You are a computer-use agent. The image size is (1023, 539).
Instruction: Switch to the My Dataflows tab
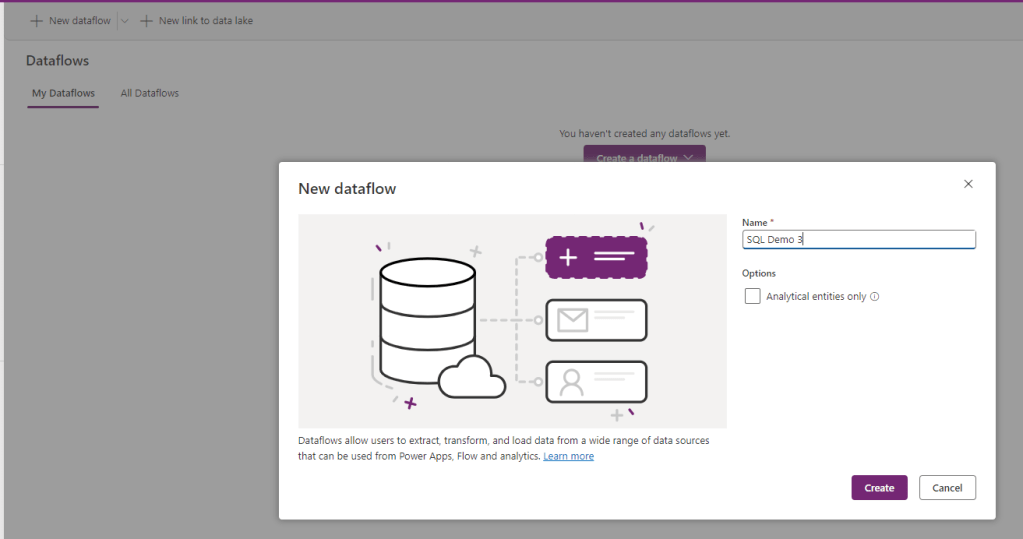63,93
